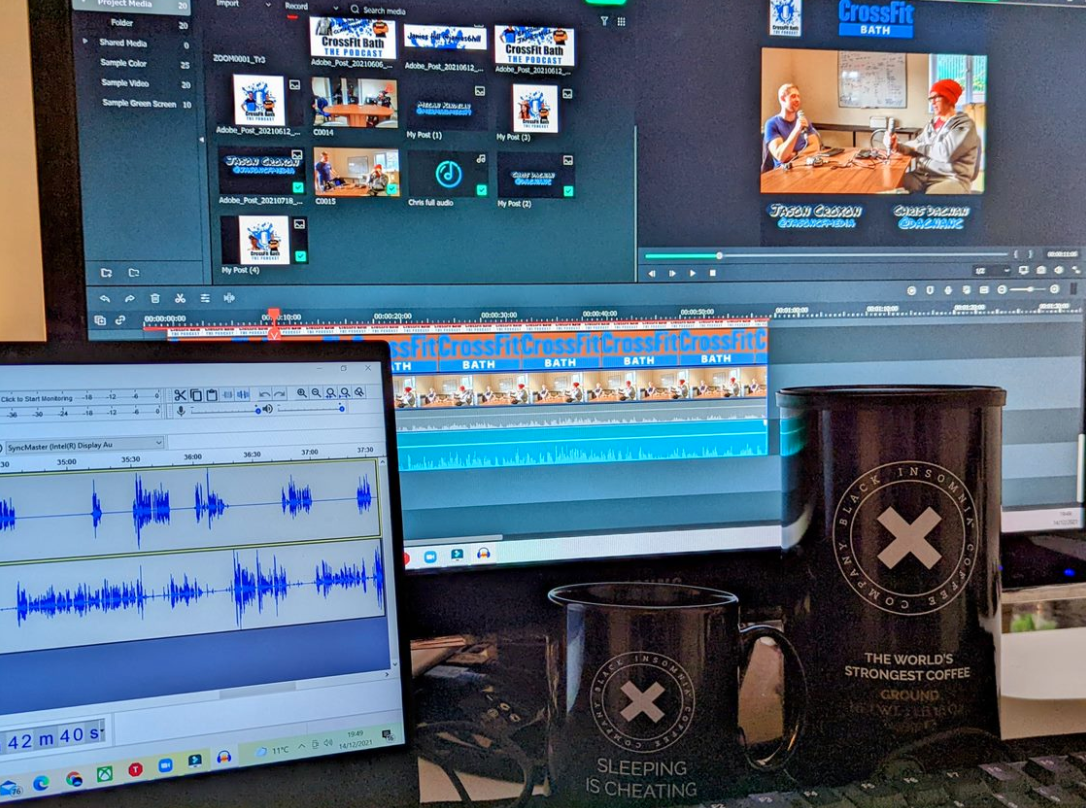
Task: Select the C0014 video clip thumbnail
Action: tap(354, 102)
